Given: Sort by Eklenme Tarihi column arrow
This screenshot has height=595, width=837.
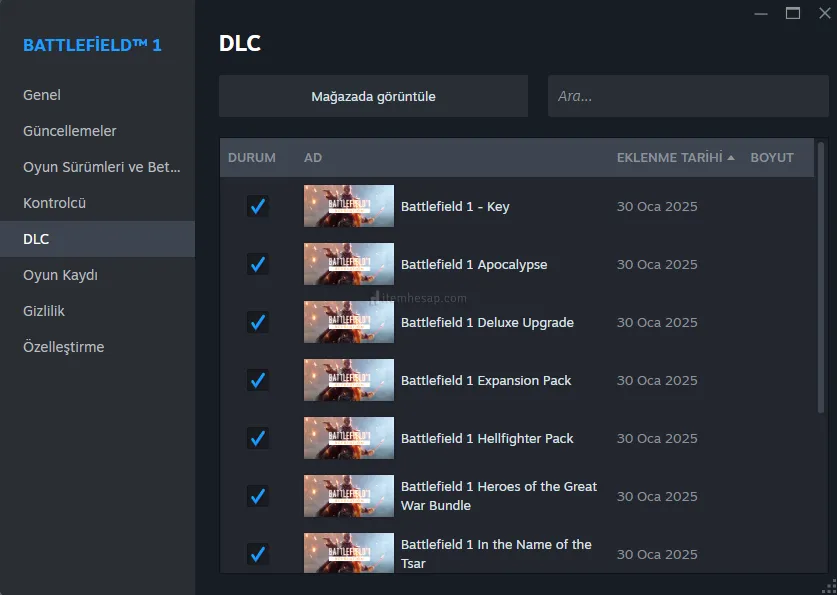Looking at the screenshot, I should (x=731, y=158).
